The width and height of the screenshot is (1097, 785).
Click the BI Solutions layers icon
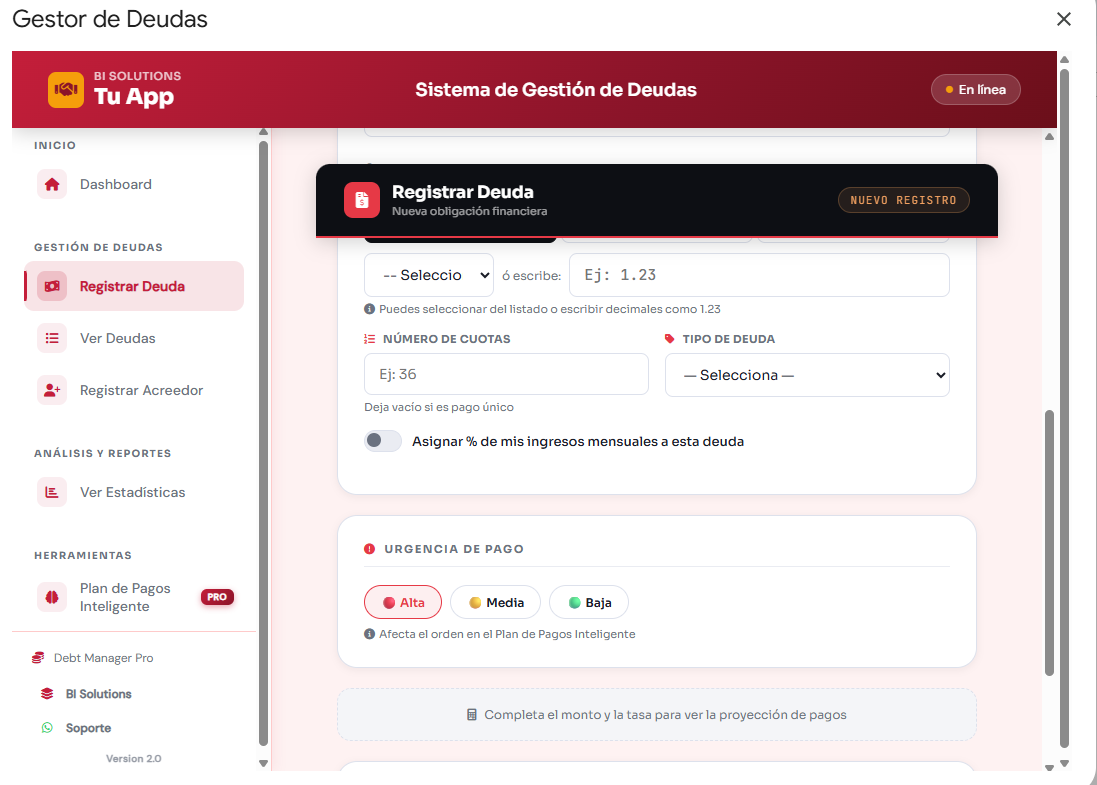pyautogui.click(x=47, y=694)
